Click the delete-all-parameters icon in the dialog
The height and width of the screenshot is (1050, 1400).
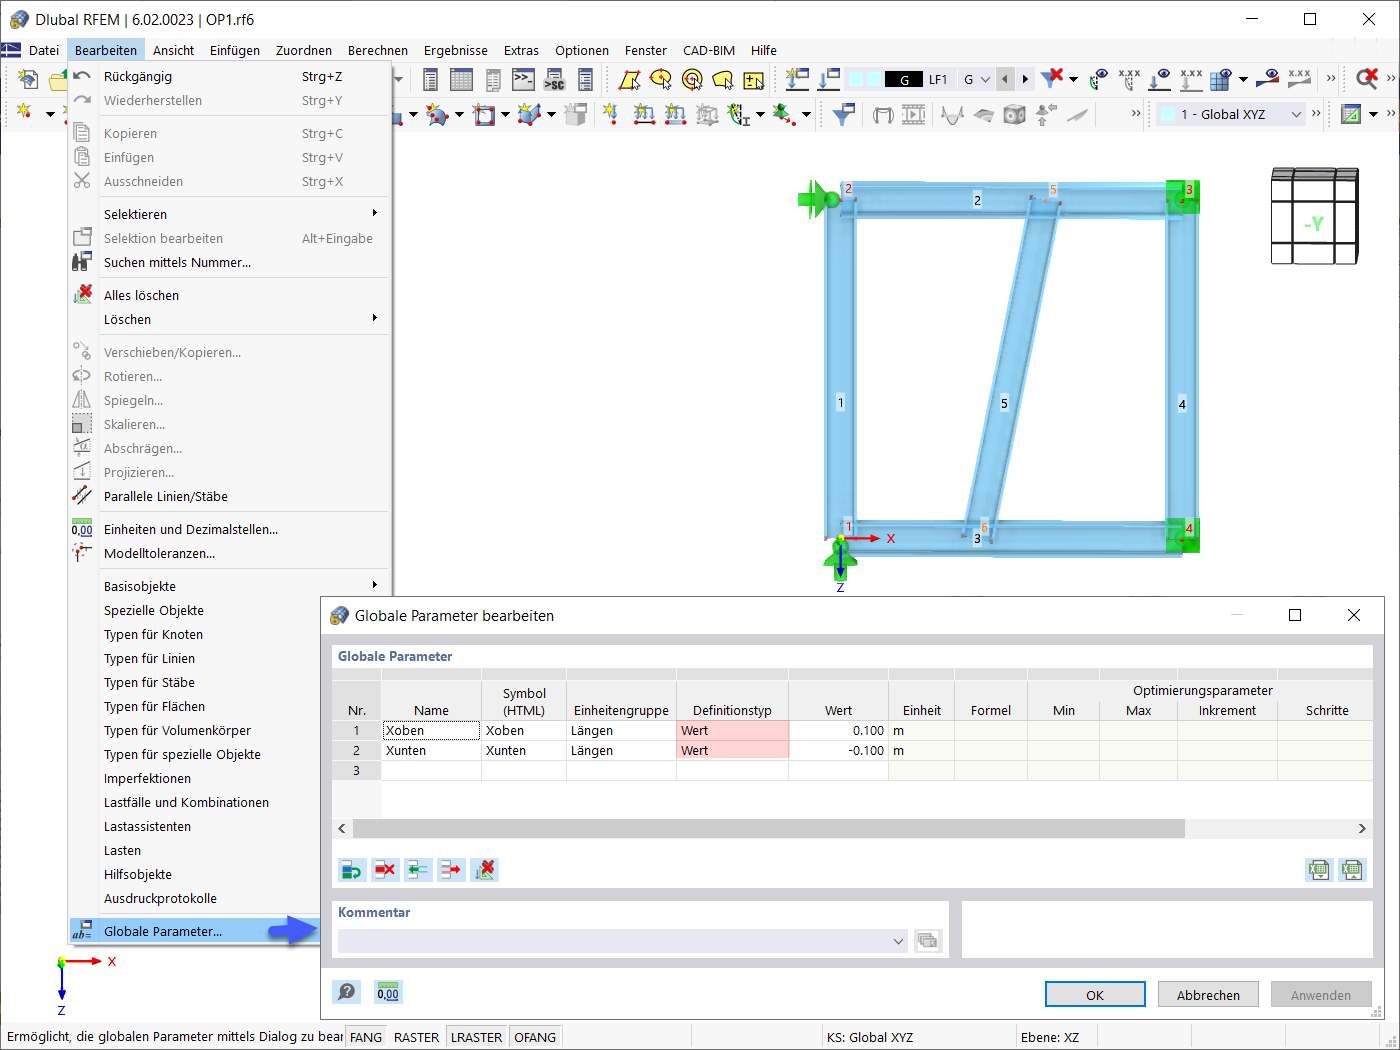[485, 870]
